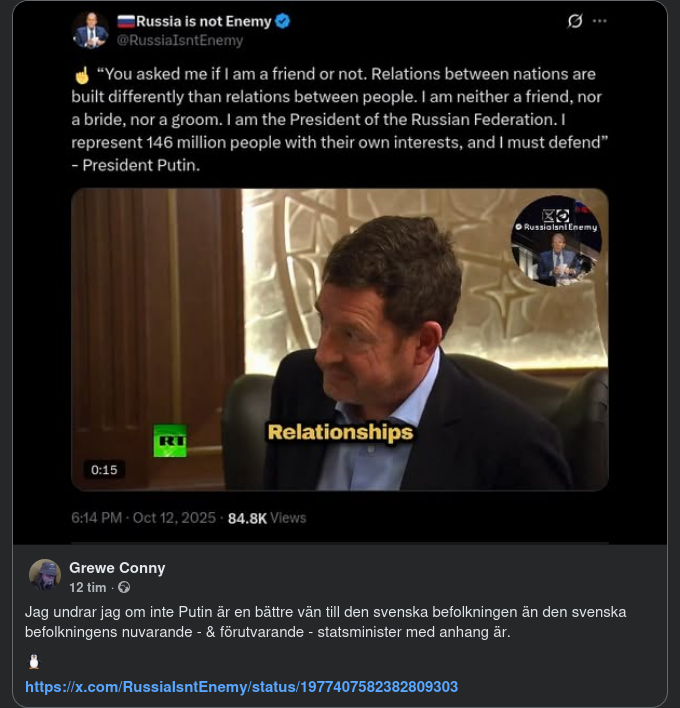Click the 0:15 video duration badge
Viewport: 680px width, 708px height.
pyautogui.click(x=104, y=469)
